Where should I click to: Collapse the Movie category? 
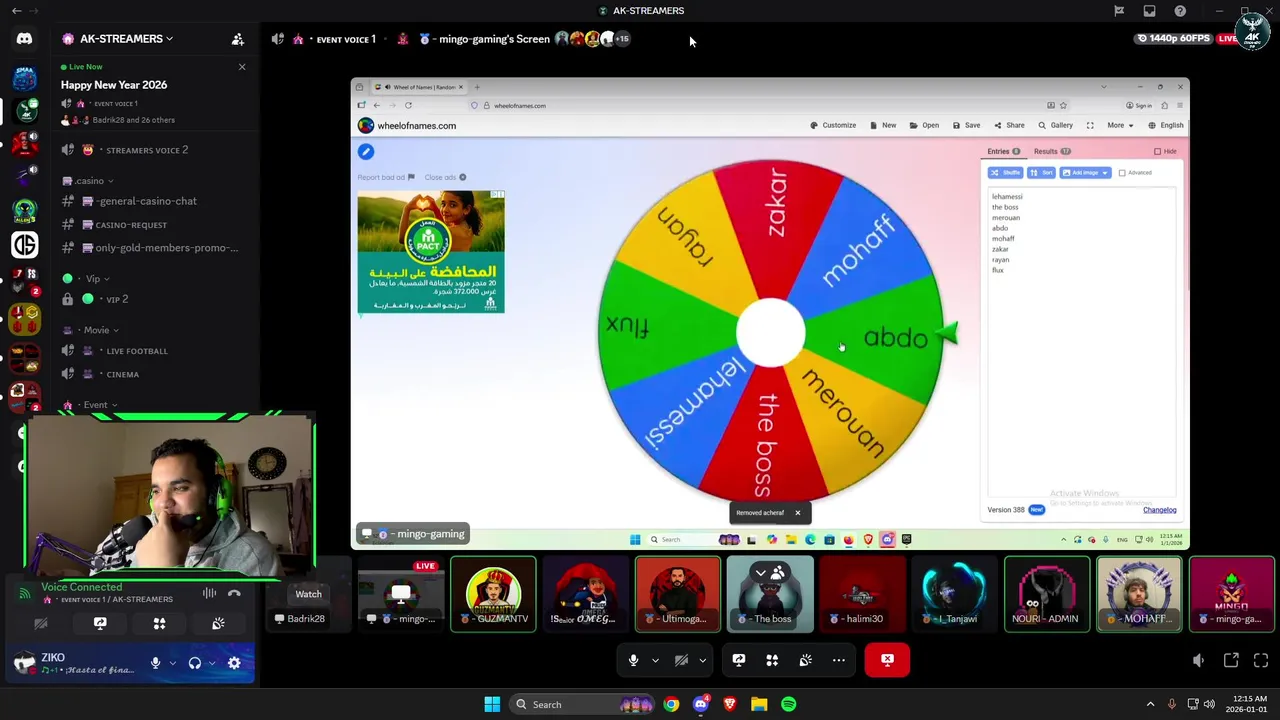tap(101, 330)
